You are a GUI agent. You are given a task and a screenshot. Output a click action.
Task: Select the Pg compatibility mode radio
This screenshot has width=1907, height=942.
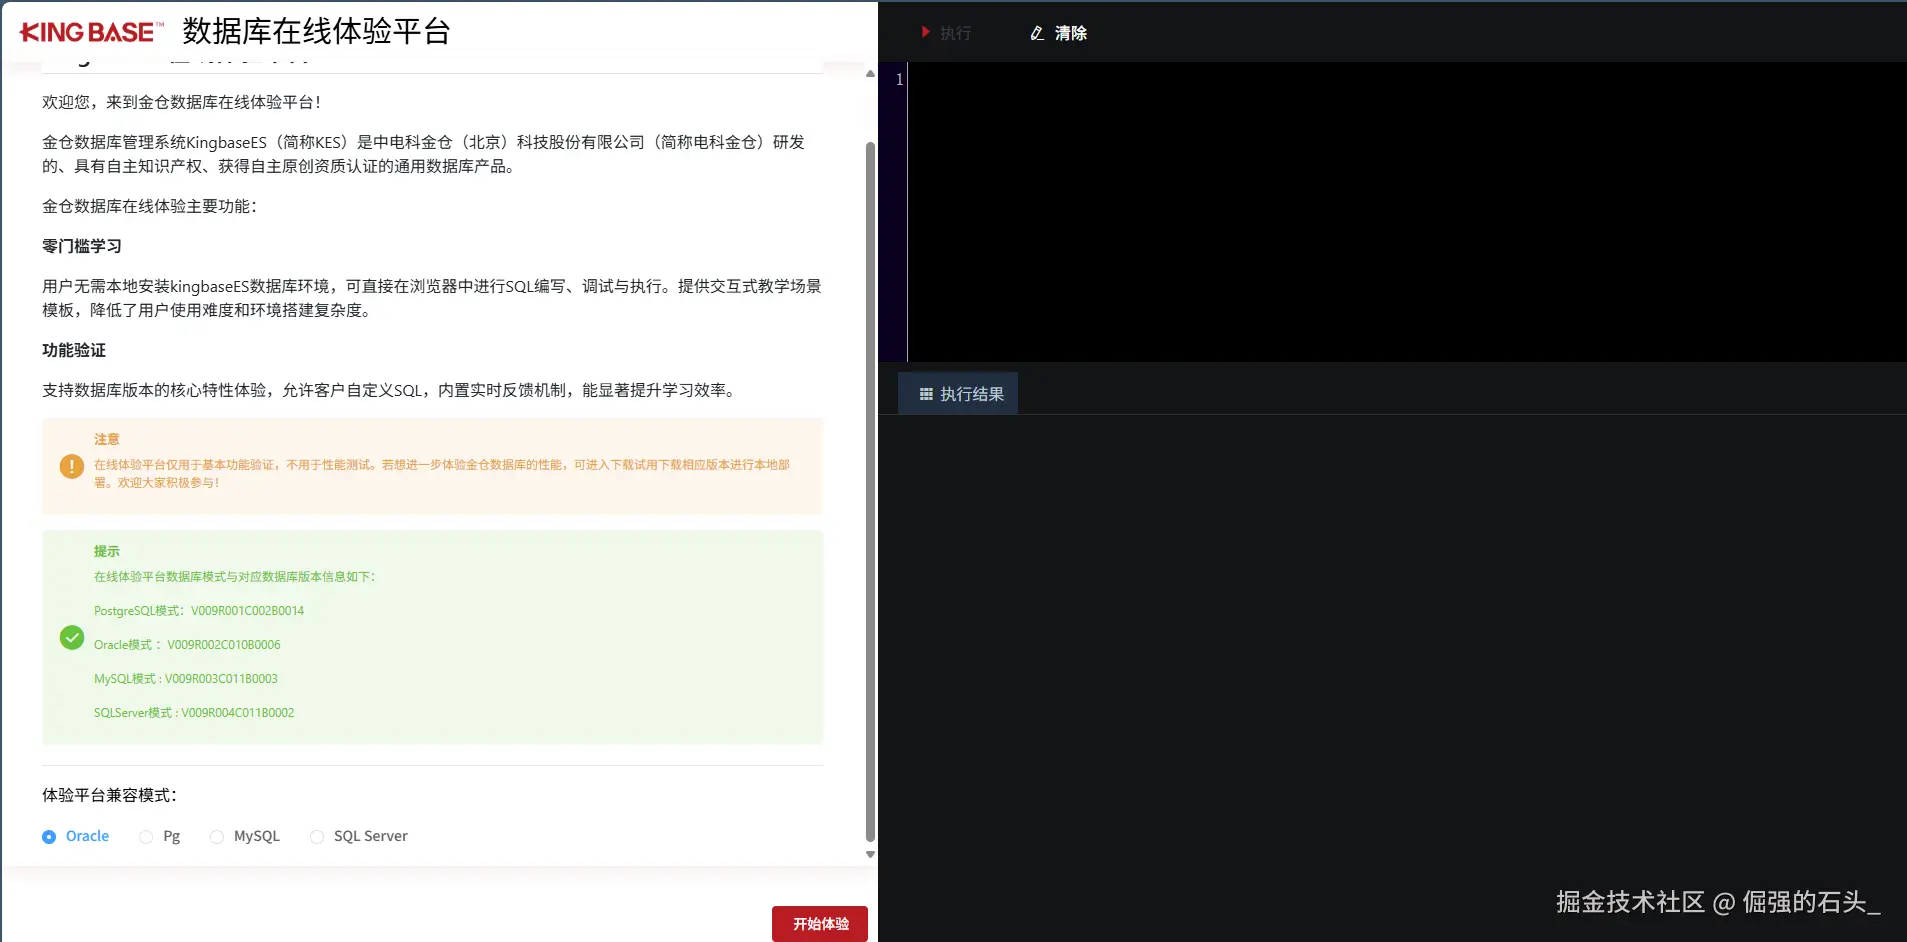coord(146,837)
